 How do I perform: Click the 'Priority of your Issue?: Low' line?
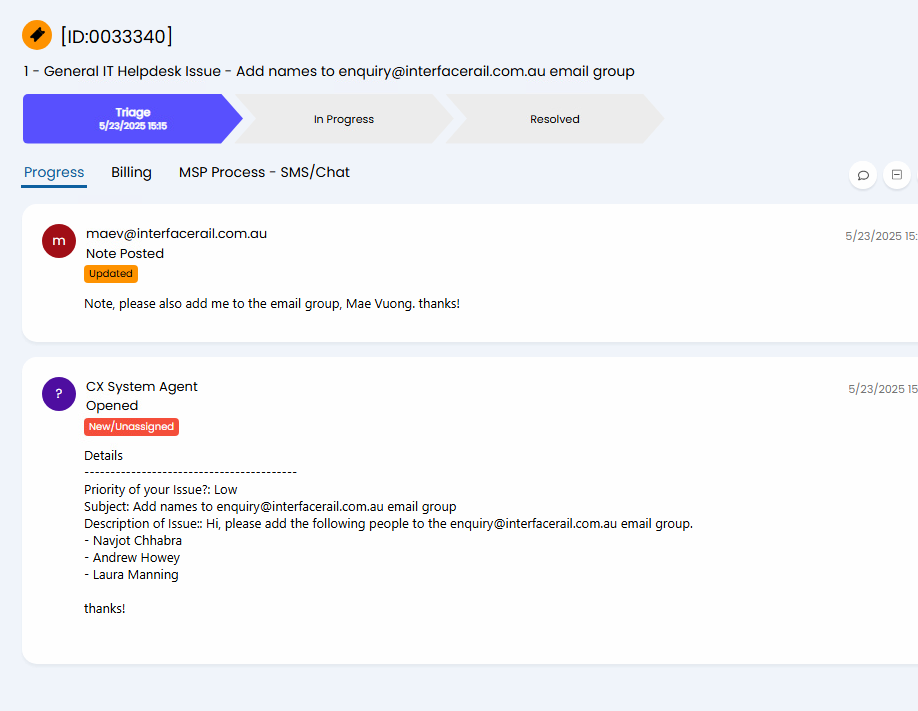point(160,490)
